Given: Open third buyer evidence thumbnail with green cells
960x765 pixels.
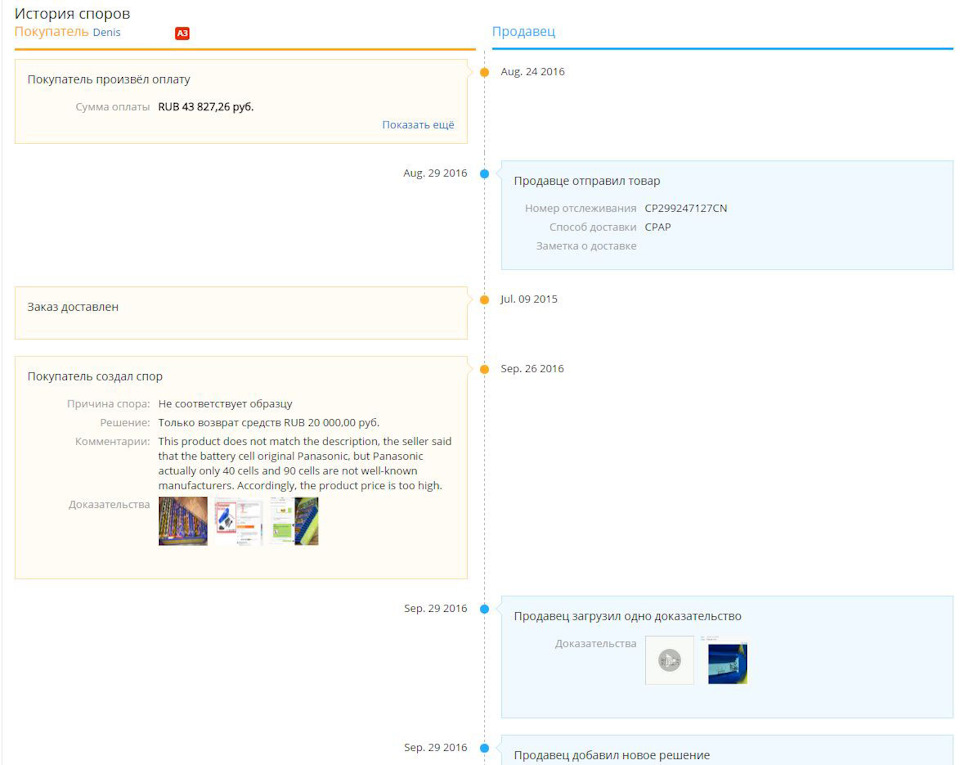Looking at the screenshot, I should point(294,521).
